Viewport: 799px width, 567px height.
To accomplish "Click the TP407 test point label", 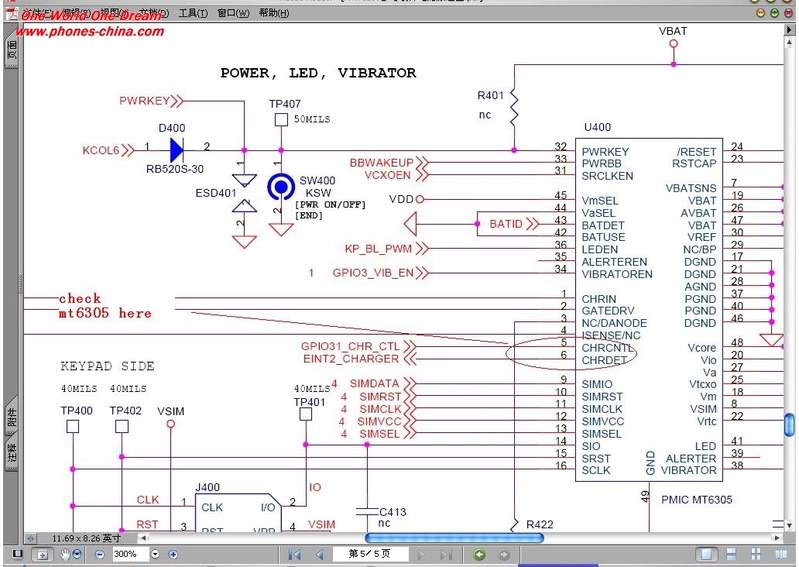I will click(x=285, y=104).
